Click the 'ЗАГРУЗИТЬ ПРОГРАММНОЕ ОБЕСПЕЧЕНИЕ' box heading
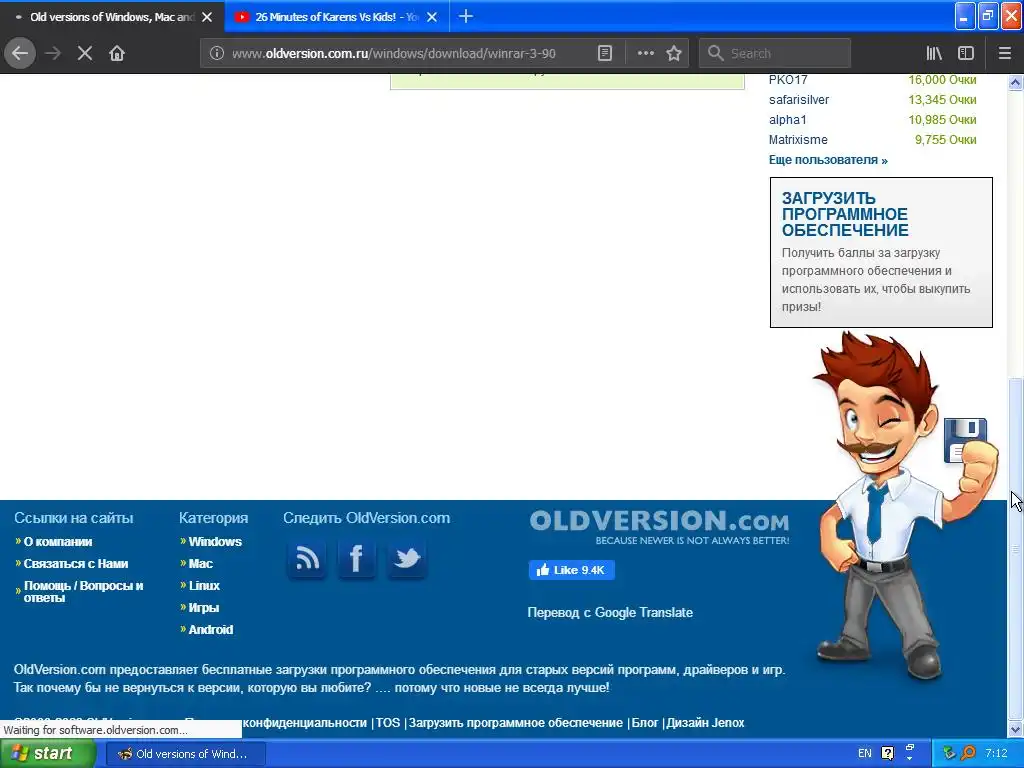1024x768 pixels. tap(845, 214)
